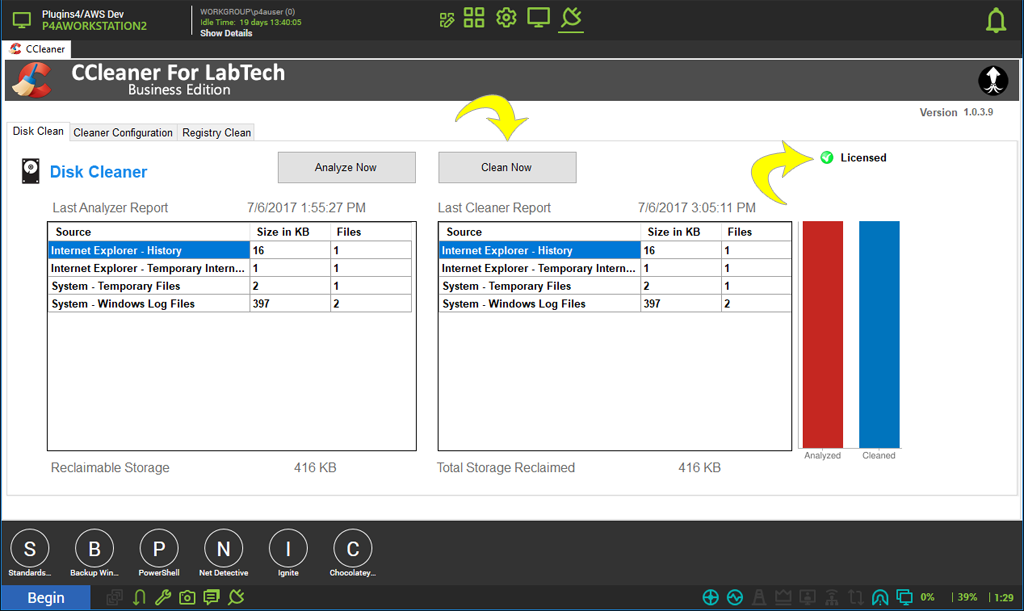Open the edit checklist icon in top toolbar
This screenshot has height=611, width=1024.
[447, 20]
